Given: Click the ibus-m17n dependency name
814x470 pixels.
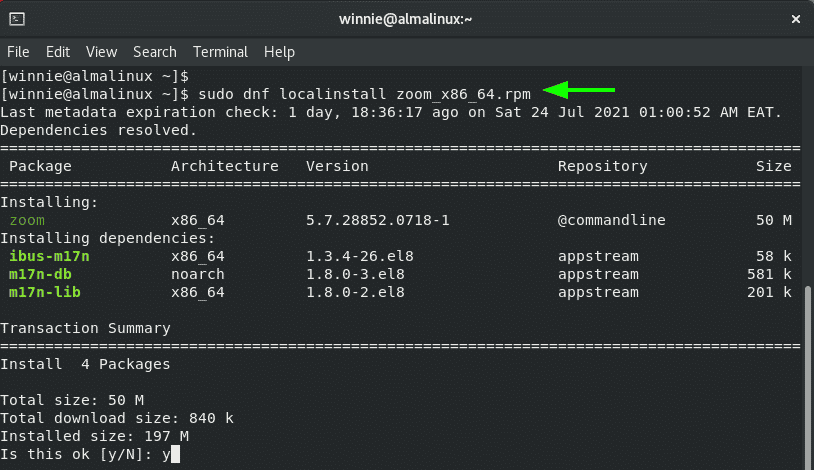Looking at the screenshot, I should 49,256.
